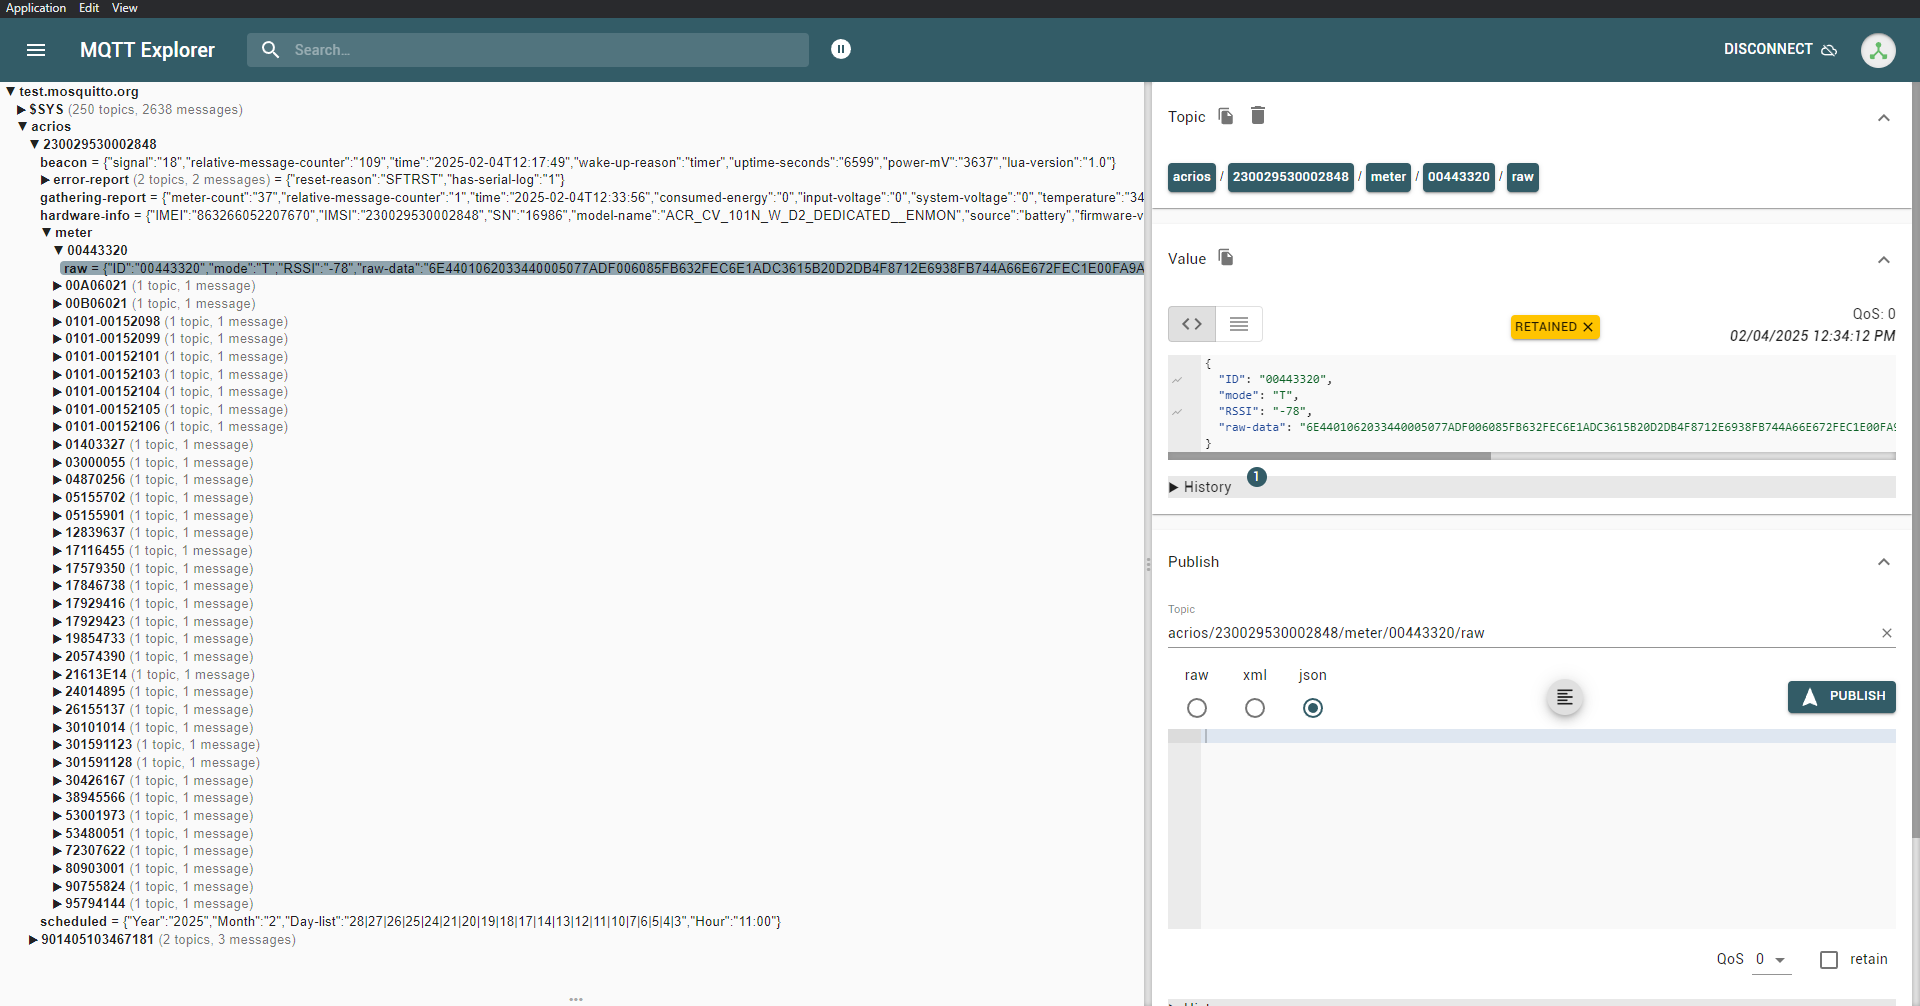Click the formatting icon in the Publish panel

[1564, 697]
